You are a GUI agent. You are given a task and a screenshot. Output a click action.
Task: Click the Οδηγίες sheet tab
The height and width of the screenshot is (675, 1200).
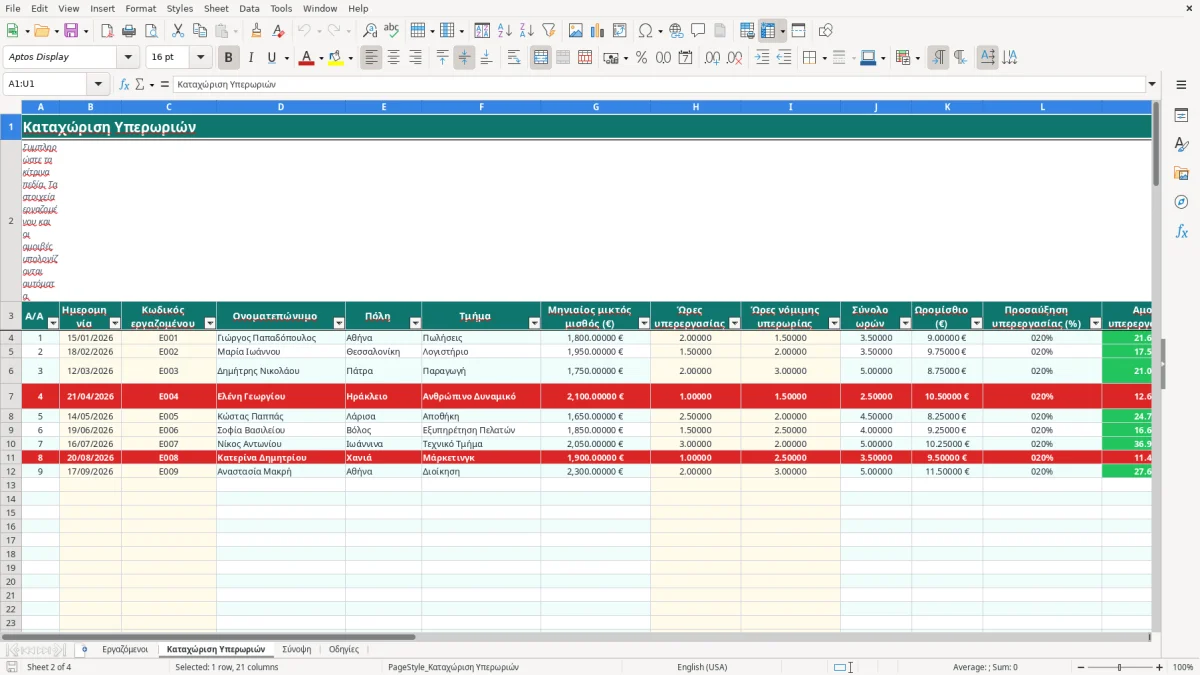click(x=344, y=650)
